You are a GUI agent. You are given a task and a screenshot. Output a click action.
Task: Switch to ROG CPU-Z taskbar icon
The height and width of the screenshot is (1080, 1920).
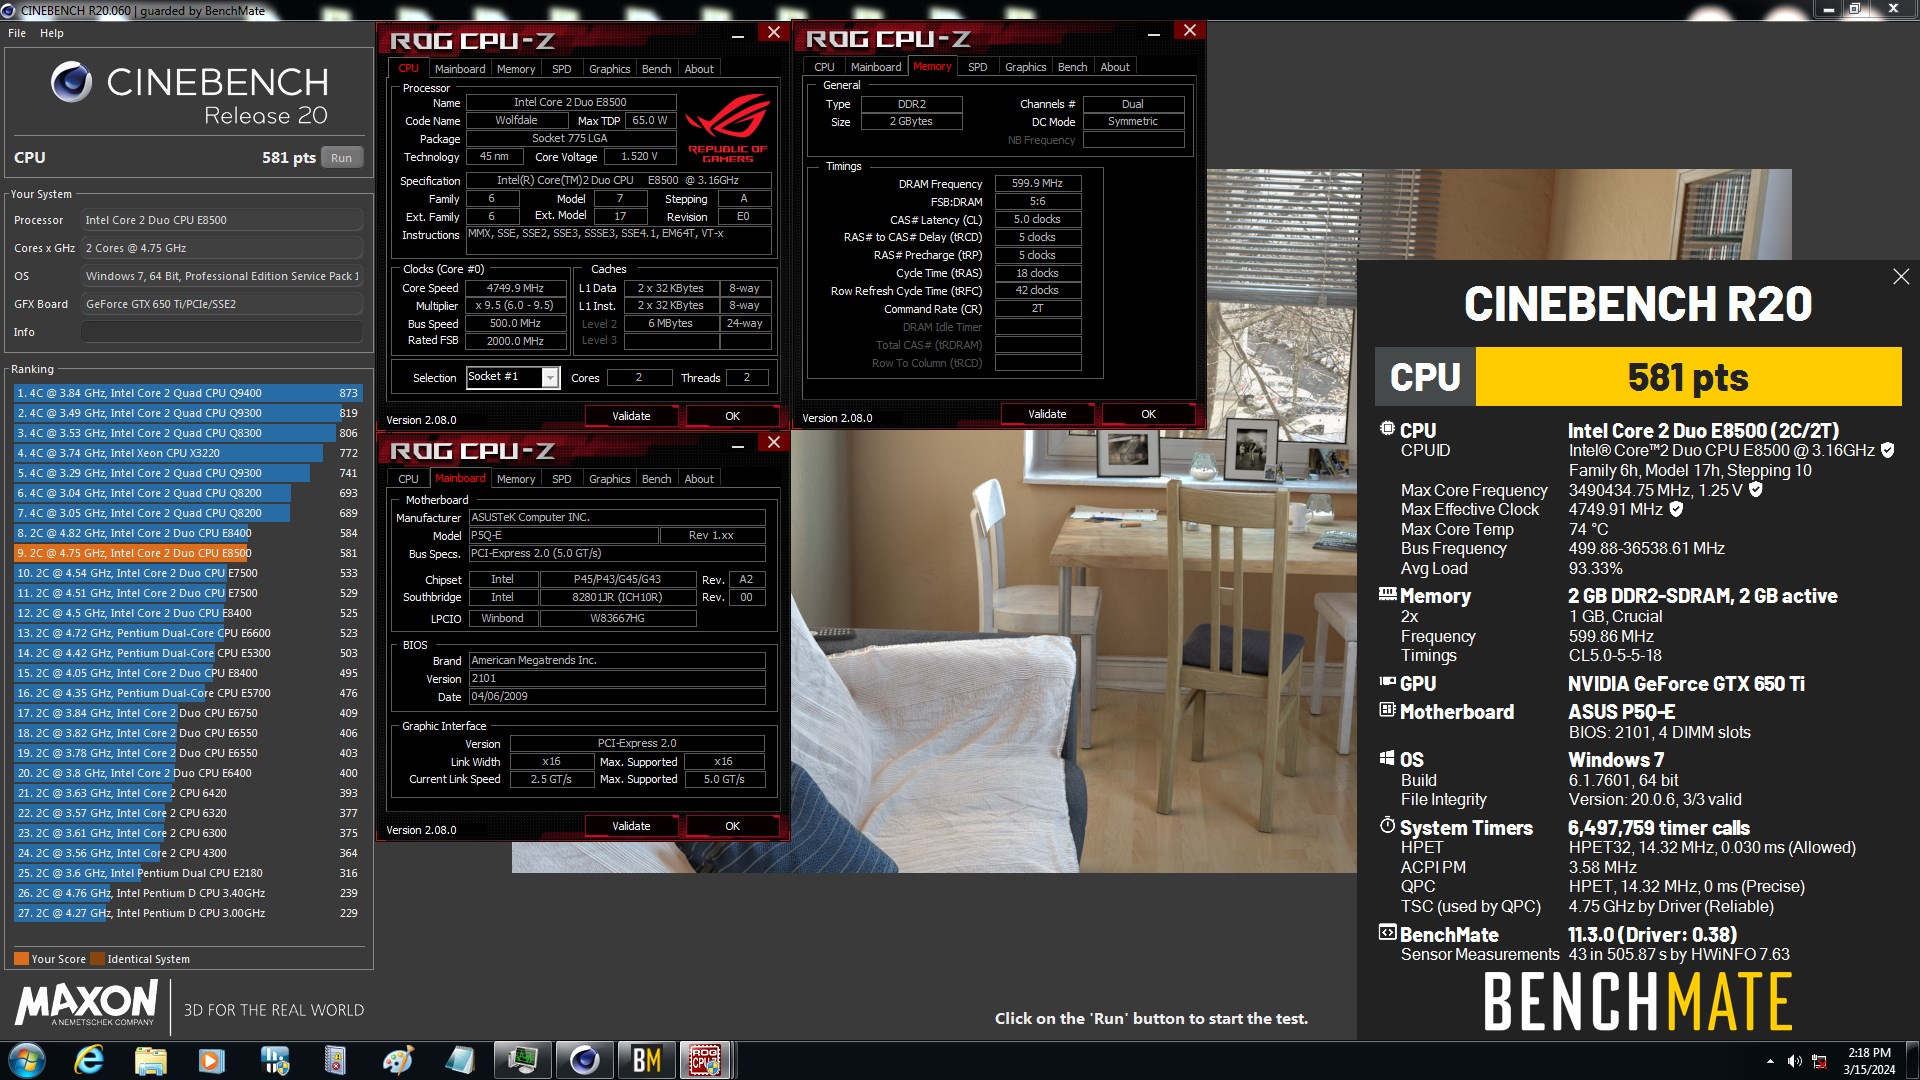[706, 1060]
